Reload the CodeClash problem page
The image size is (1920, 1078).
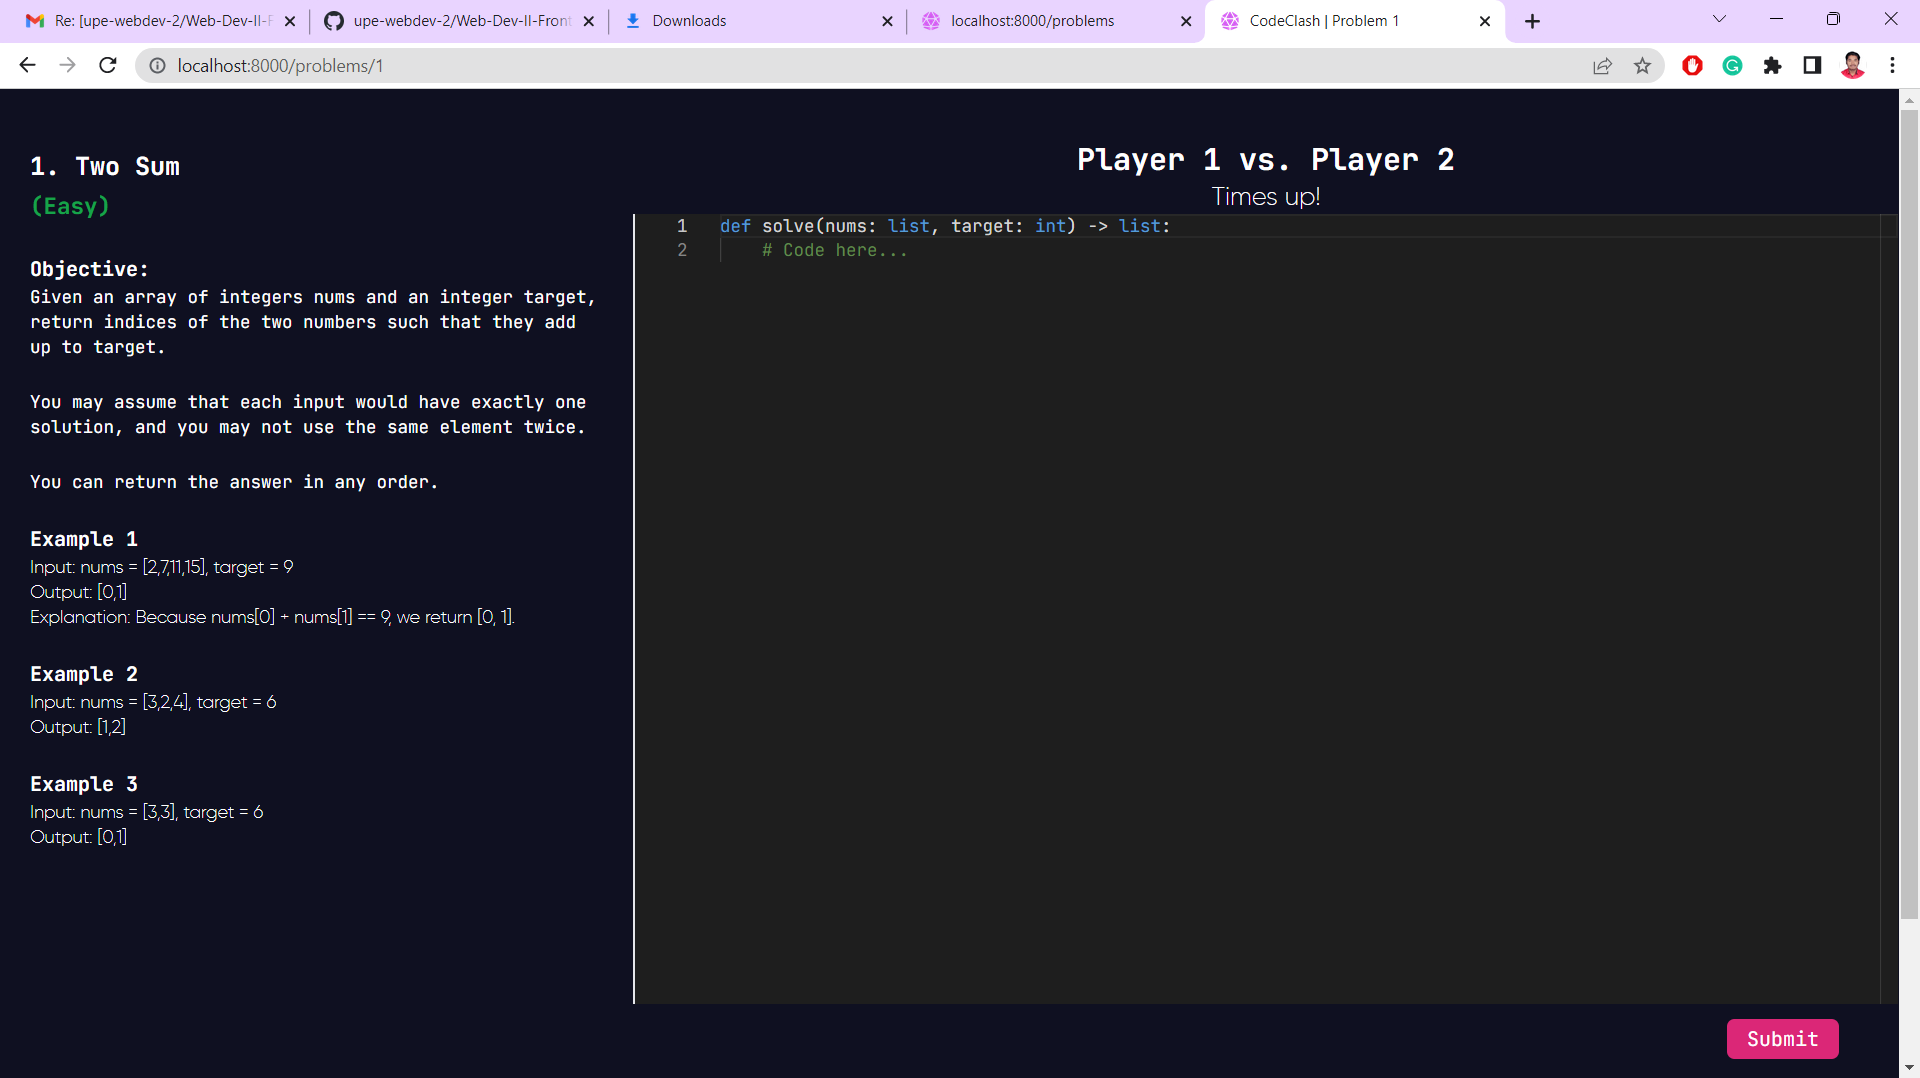[107, 65]
